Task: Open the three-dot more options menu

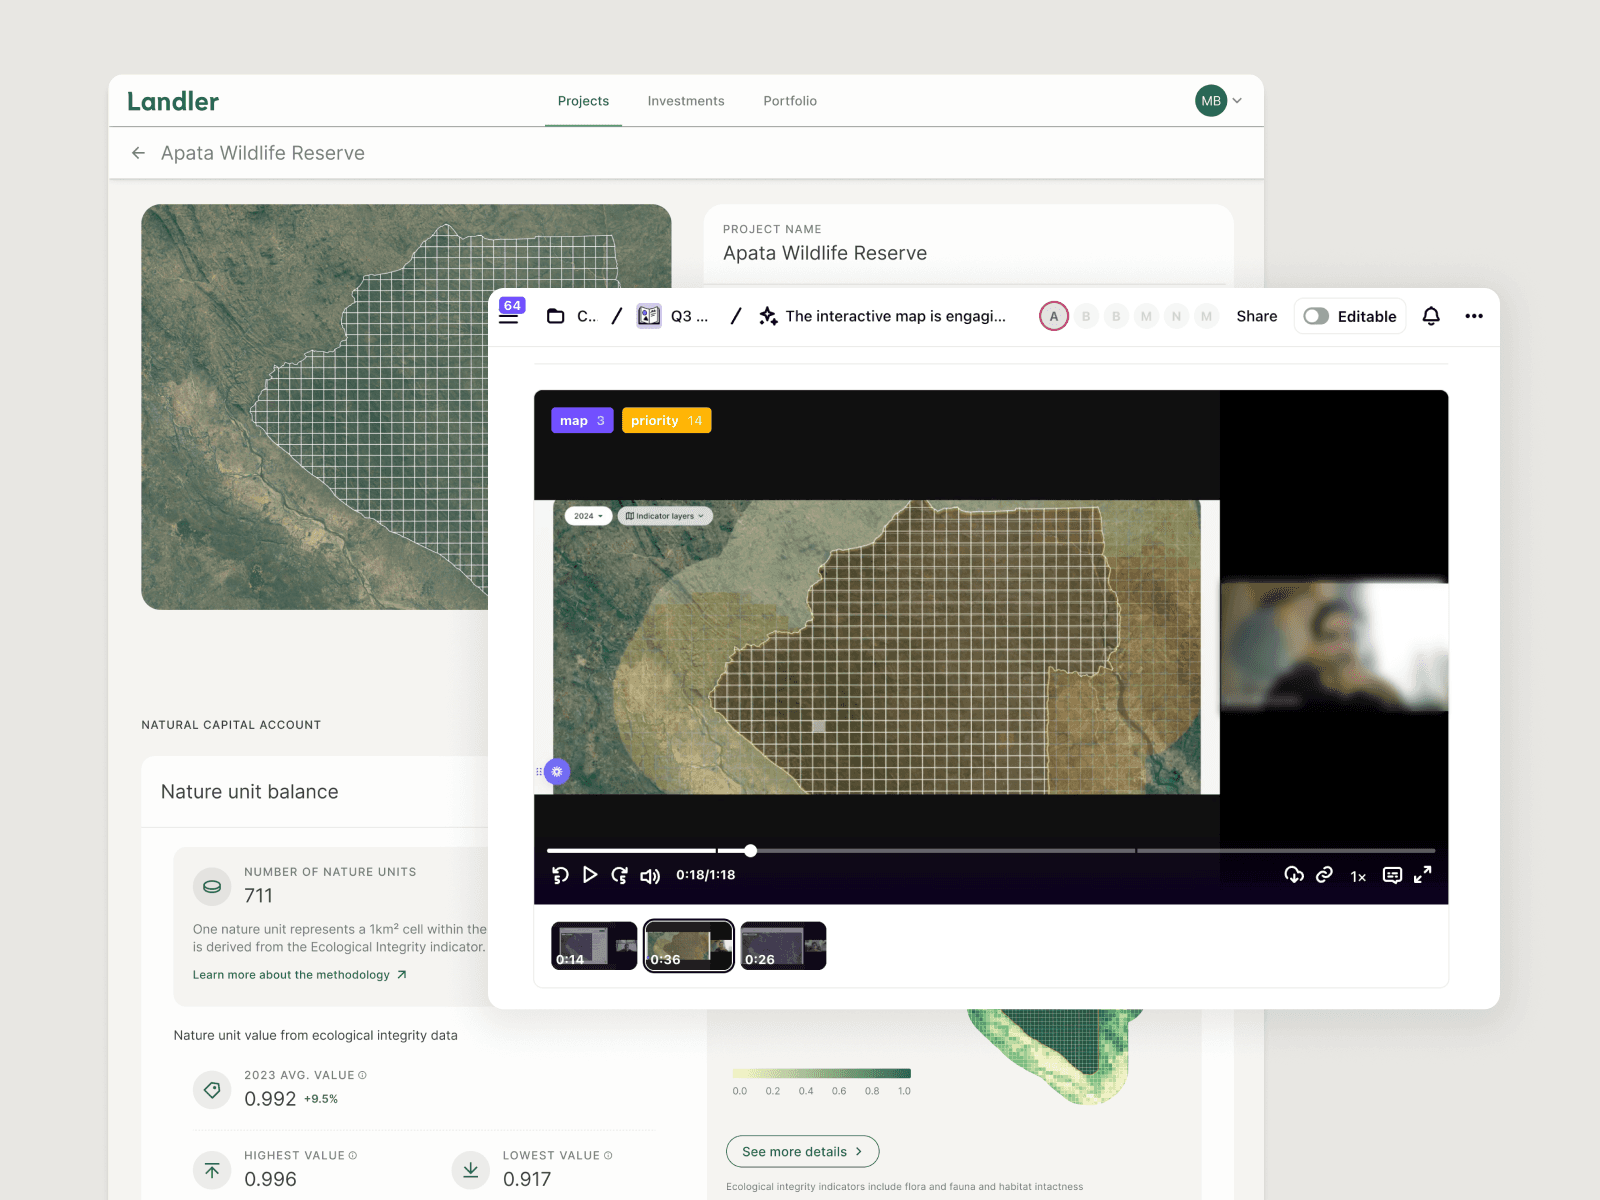Action: pos(1474,316)
